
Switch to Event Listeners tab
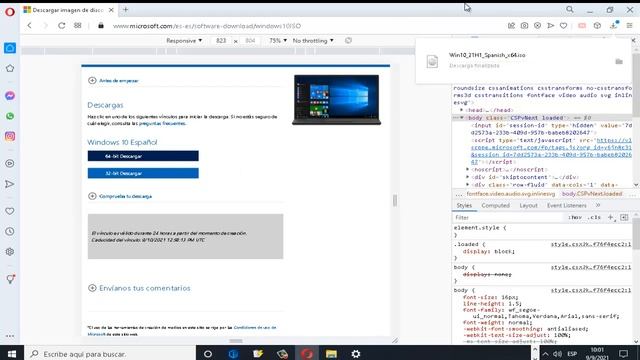click(567, 205)
